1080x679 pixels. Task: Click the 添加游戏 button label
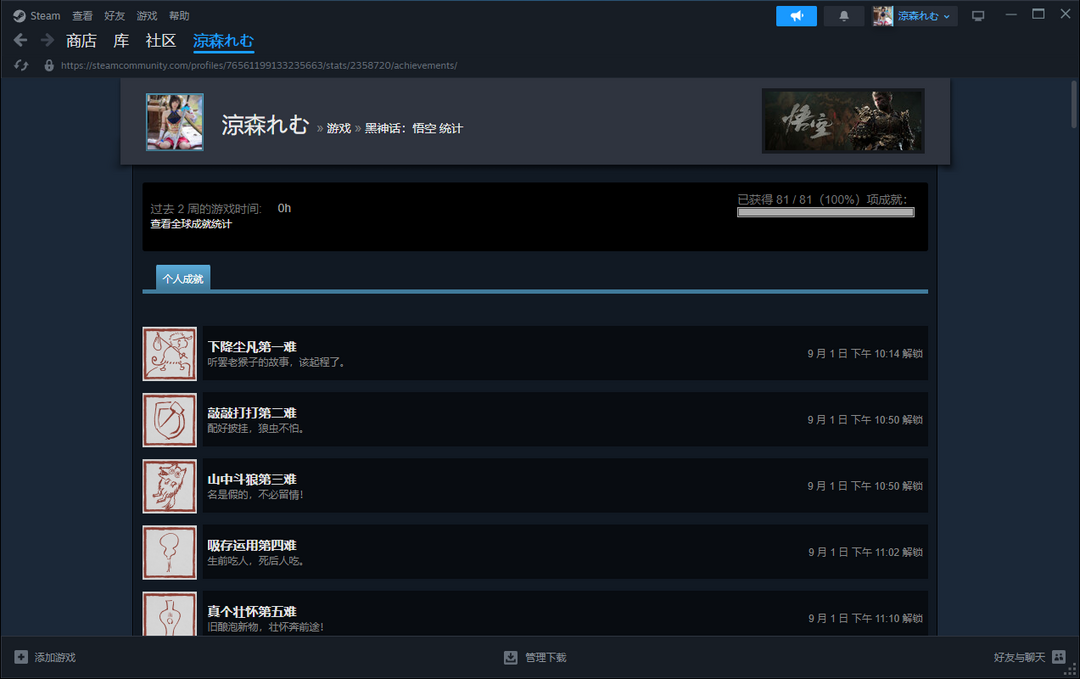click(x=55, y=657)
